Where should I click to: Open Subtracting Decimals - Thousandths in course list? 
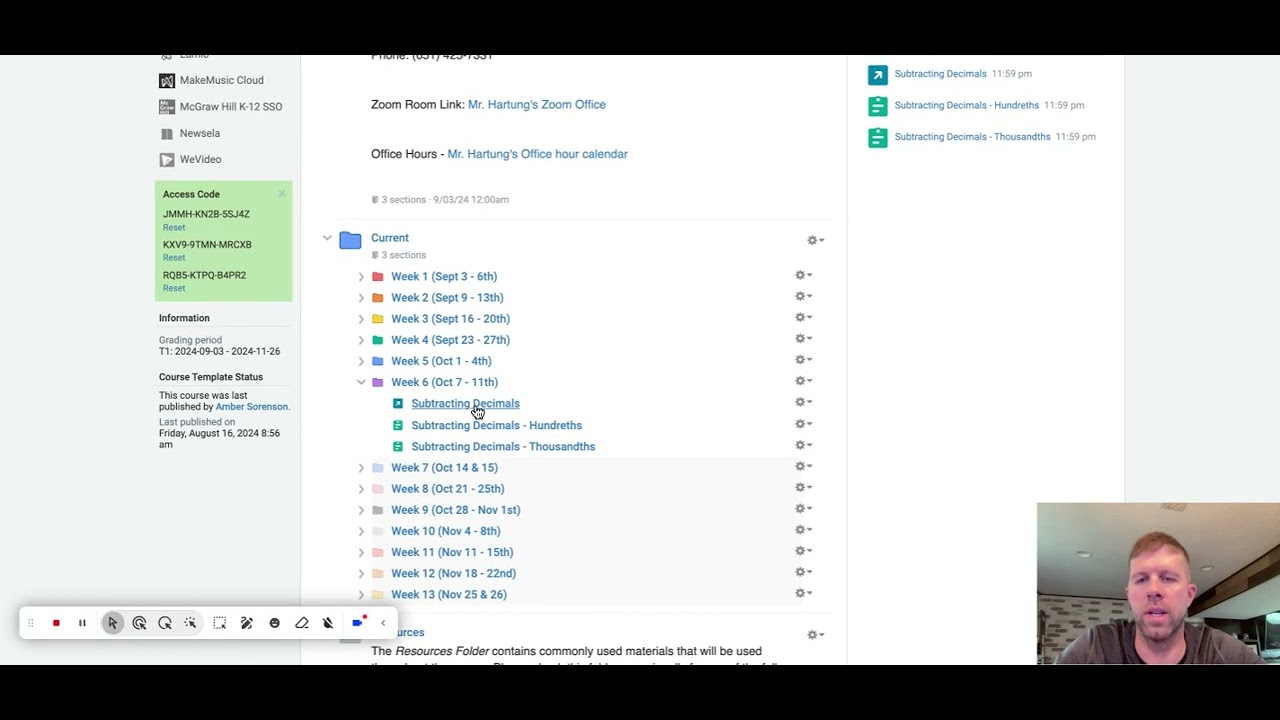coord(503,446)
